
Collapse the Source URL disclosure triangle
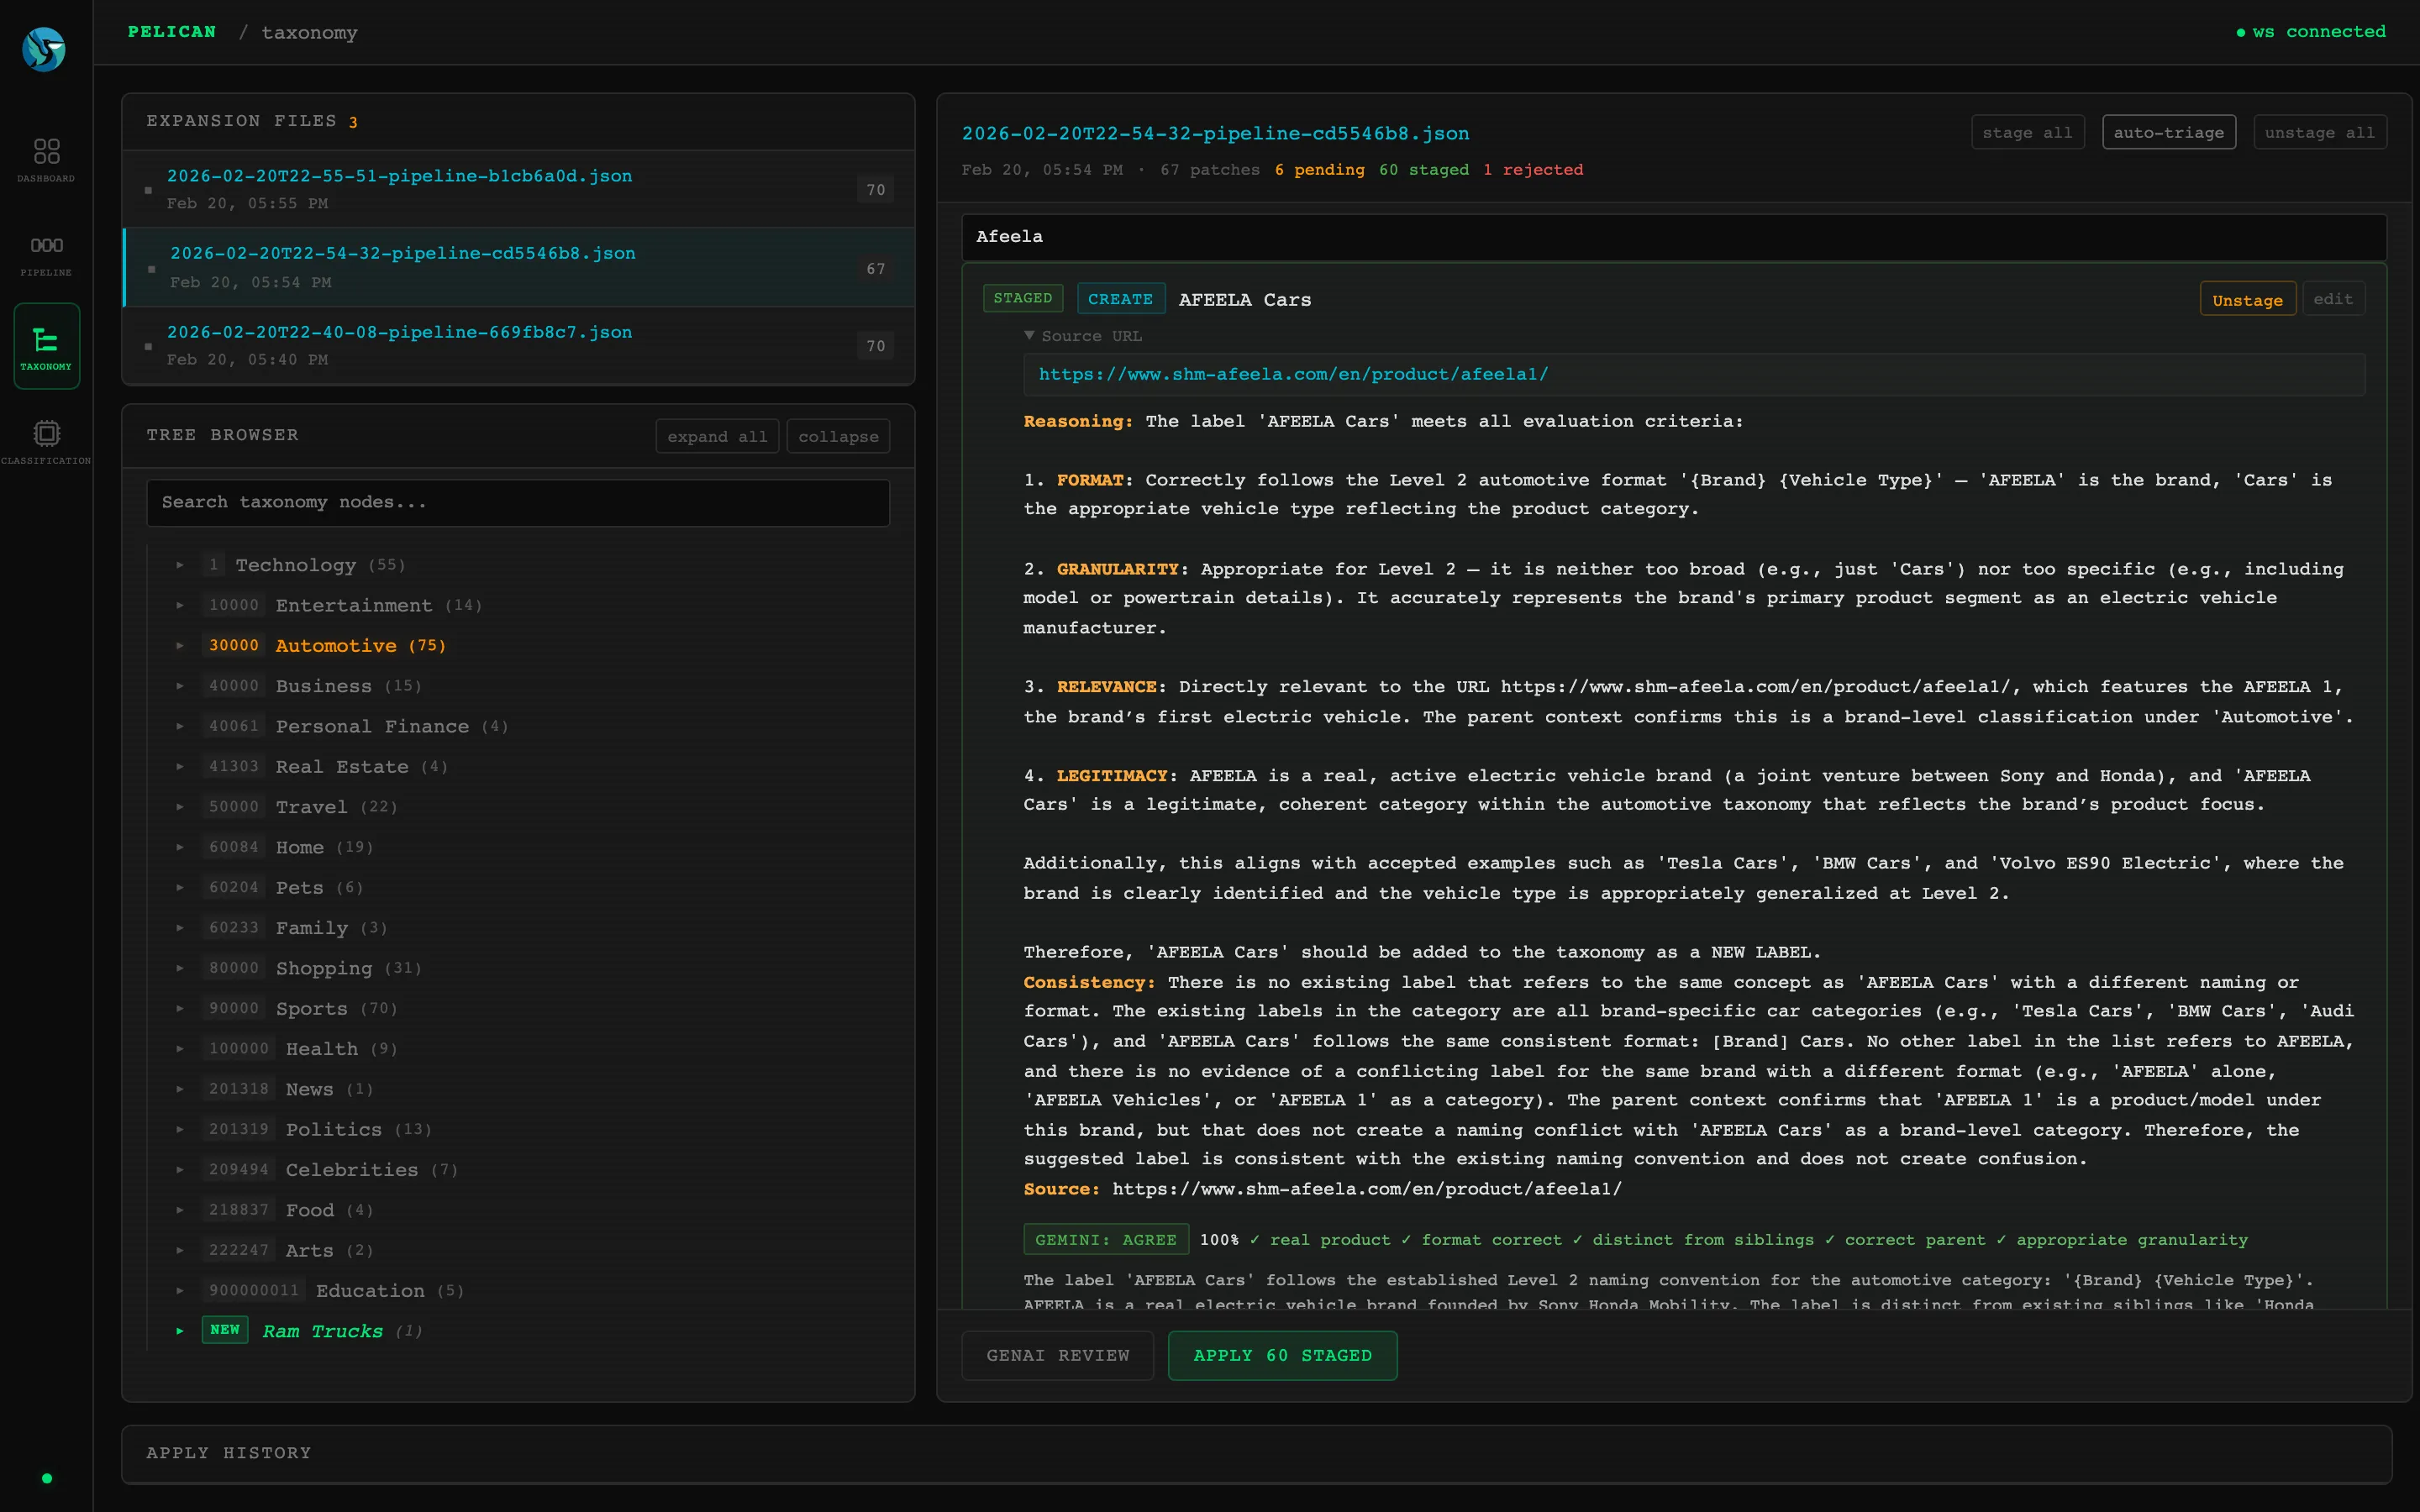[1029, 336]
